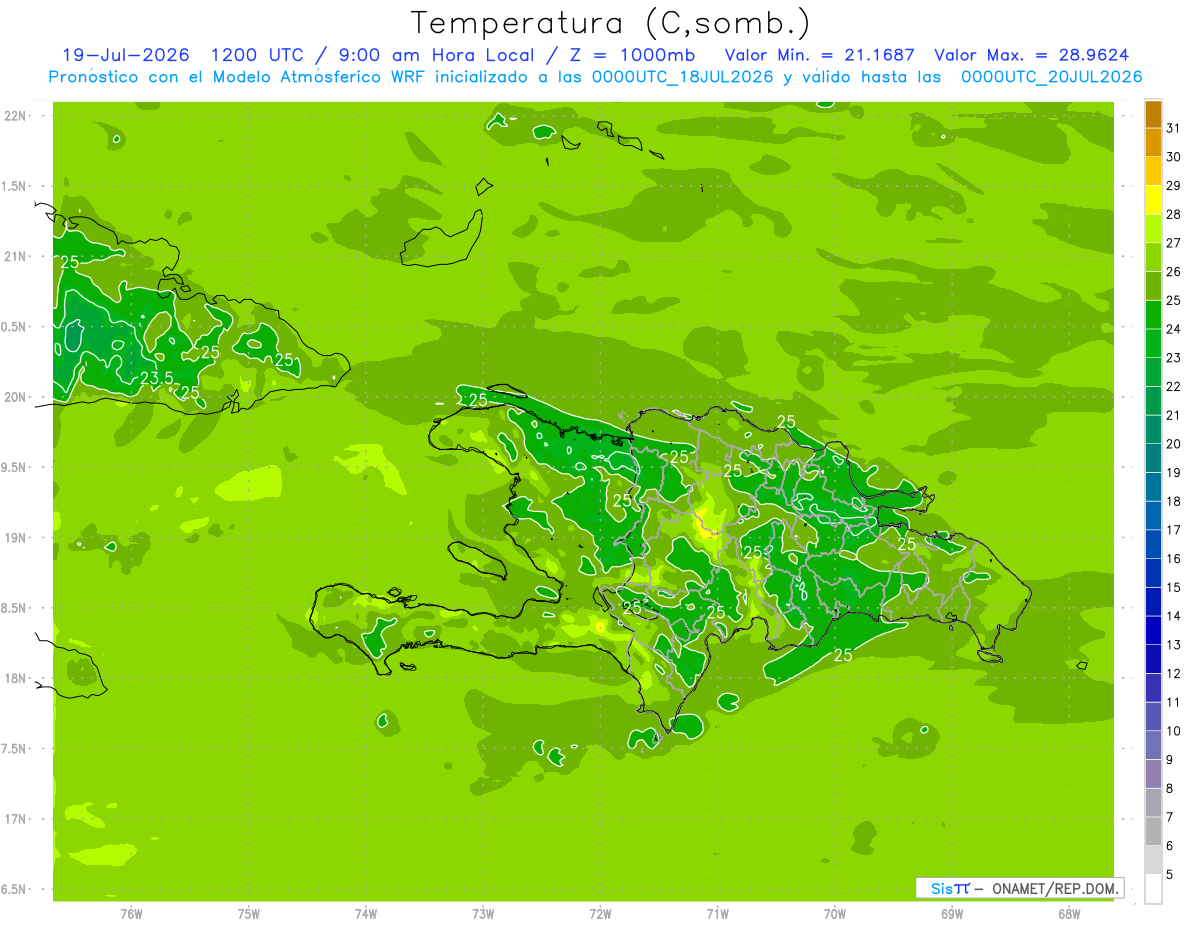
Task: Click the '1200 UTC' time text
Action: point(257,55)
